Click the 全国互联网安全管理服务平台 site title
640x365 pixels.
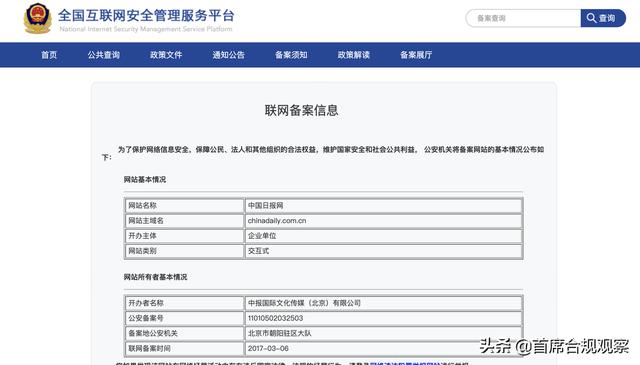[146, 16]
